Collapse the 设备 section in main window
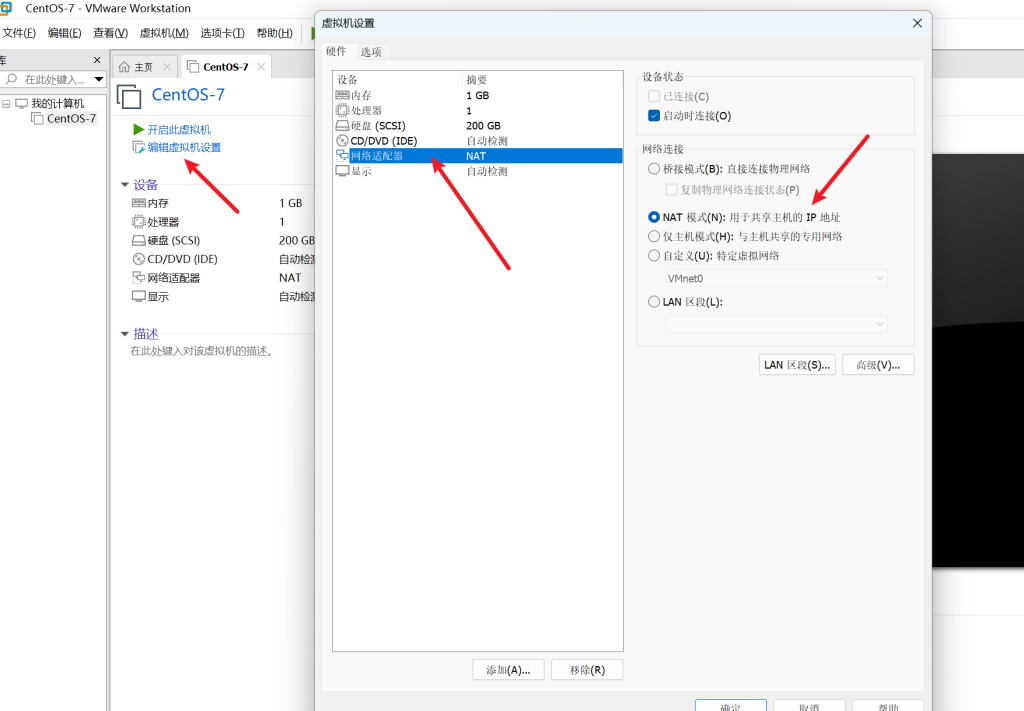Screen dimensions: 1024x711 pyautogui.click(x=125, y=185)
